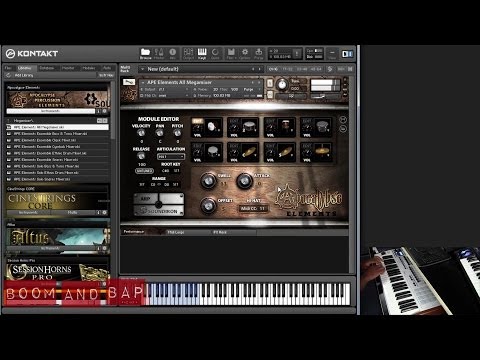Screen dimensions: 480x360
Task: Click the KSP script icon in rack header
Action: click(330, 69)
